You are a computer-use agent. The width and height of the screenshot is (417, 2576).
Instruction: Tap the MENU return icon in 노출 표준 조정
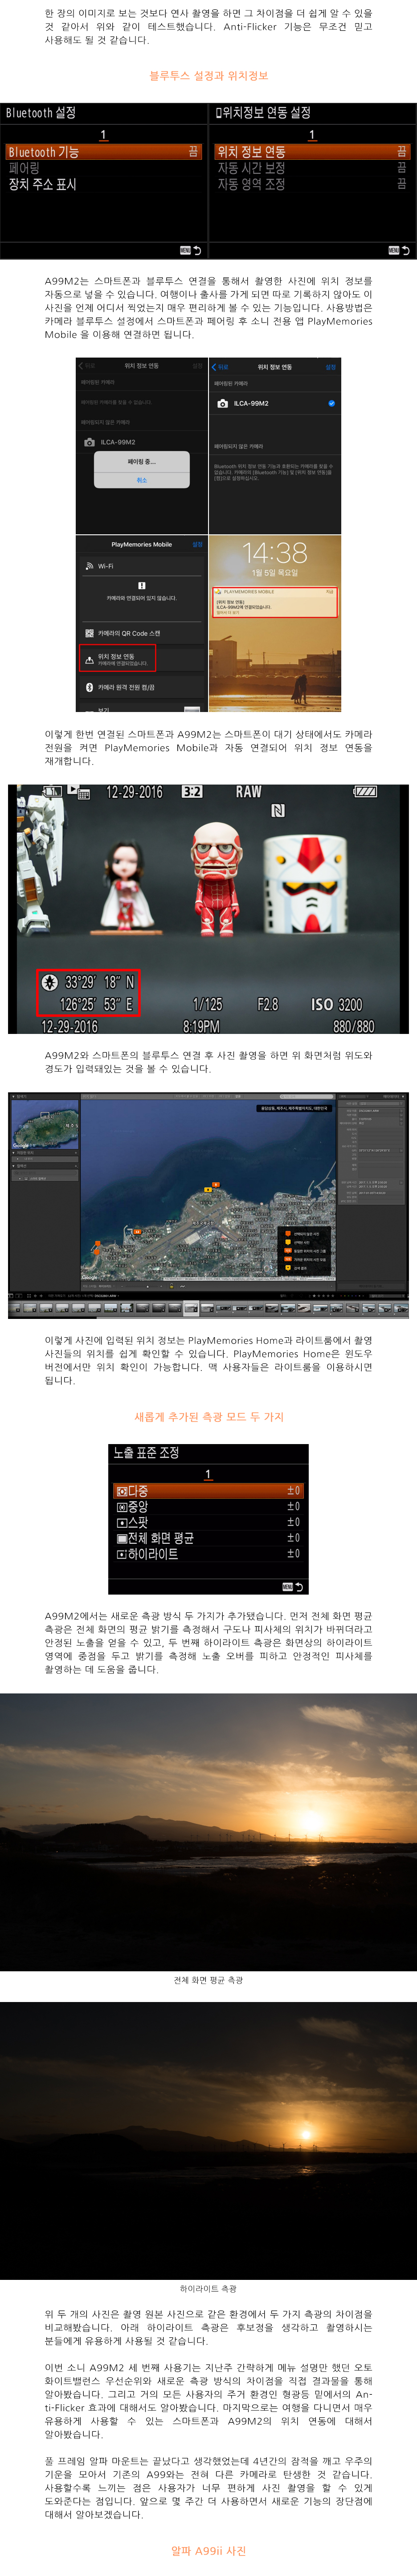[x=293, y=1587]
